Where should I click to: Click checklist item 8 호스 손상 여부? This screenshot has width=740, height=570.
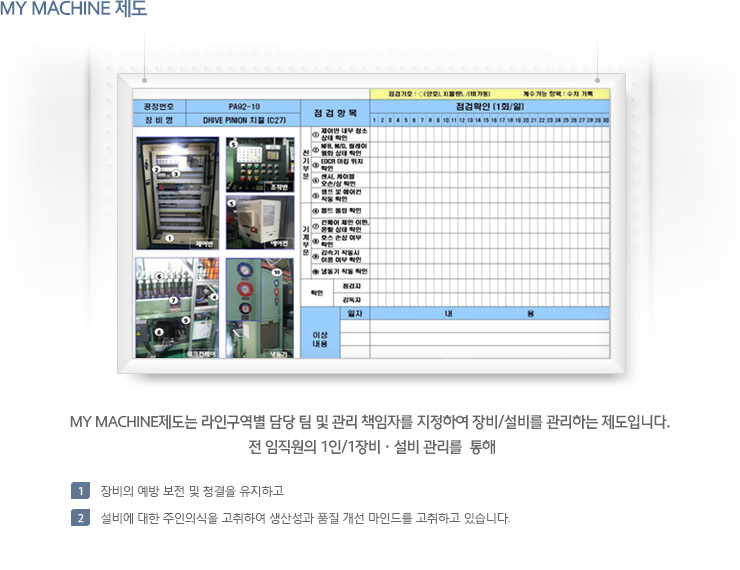point(340,241)
